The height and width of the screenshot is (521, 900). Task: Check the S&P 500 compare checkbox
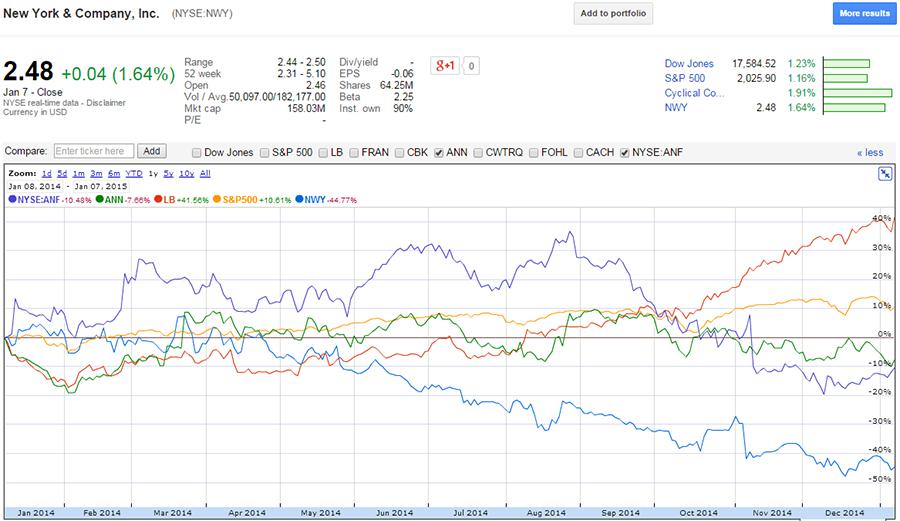click(x=265, y=153)
